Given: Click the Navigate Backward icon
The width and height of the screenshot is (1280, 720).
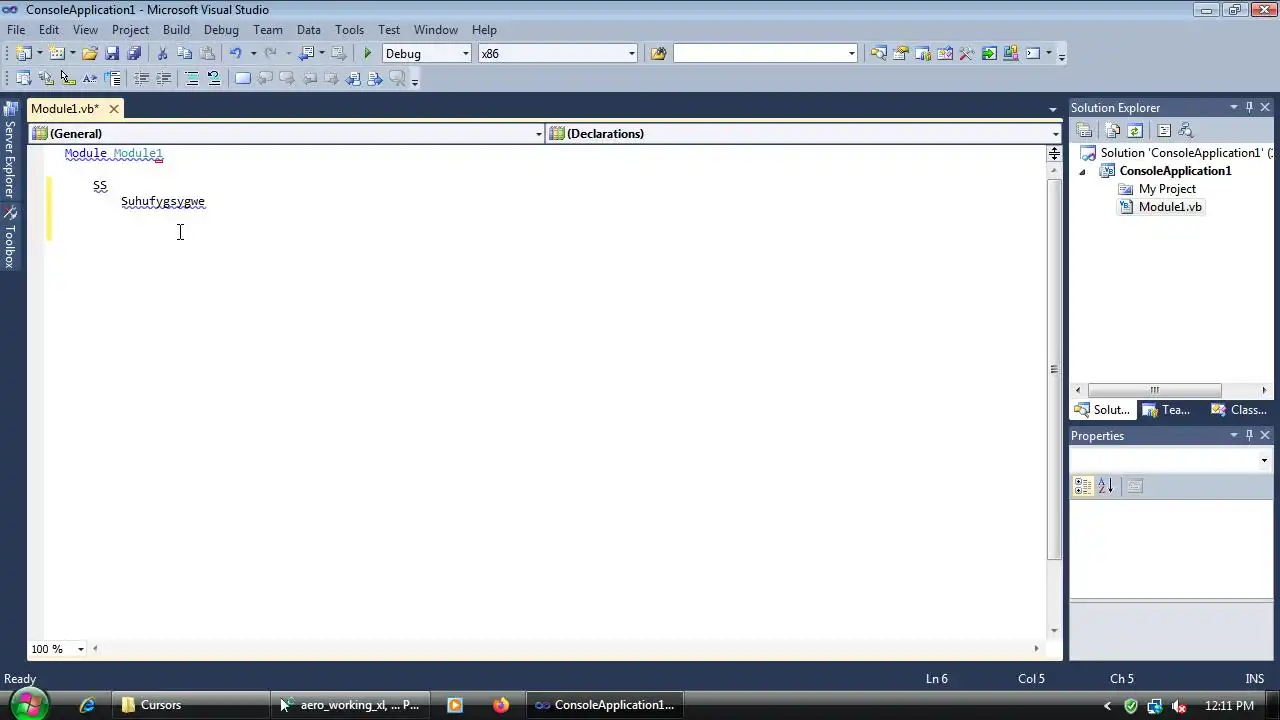Looking at the screenshot, I should pyautogui.click(x=305, y=53).
